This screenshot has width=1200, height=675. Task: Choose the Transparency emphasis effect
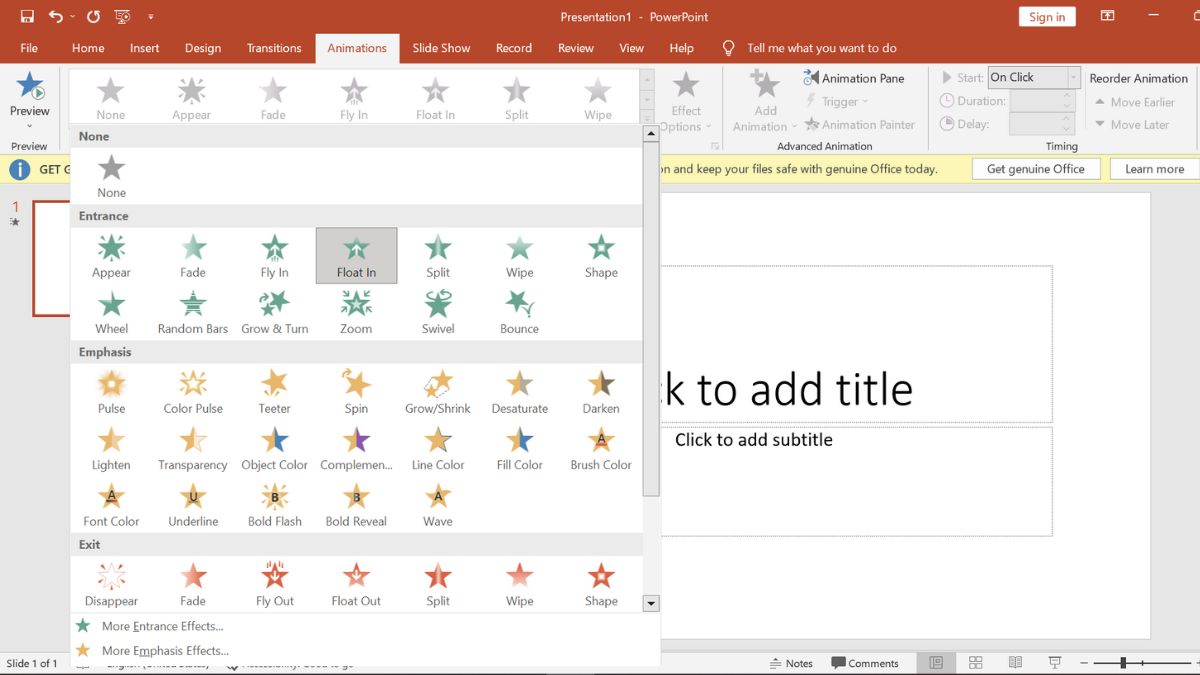(x=193, y=448)
